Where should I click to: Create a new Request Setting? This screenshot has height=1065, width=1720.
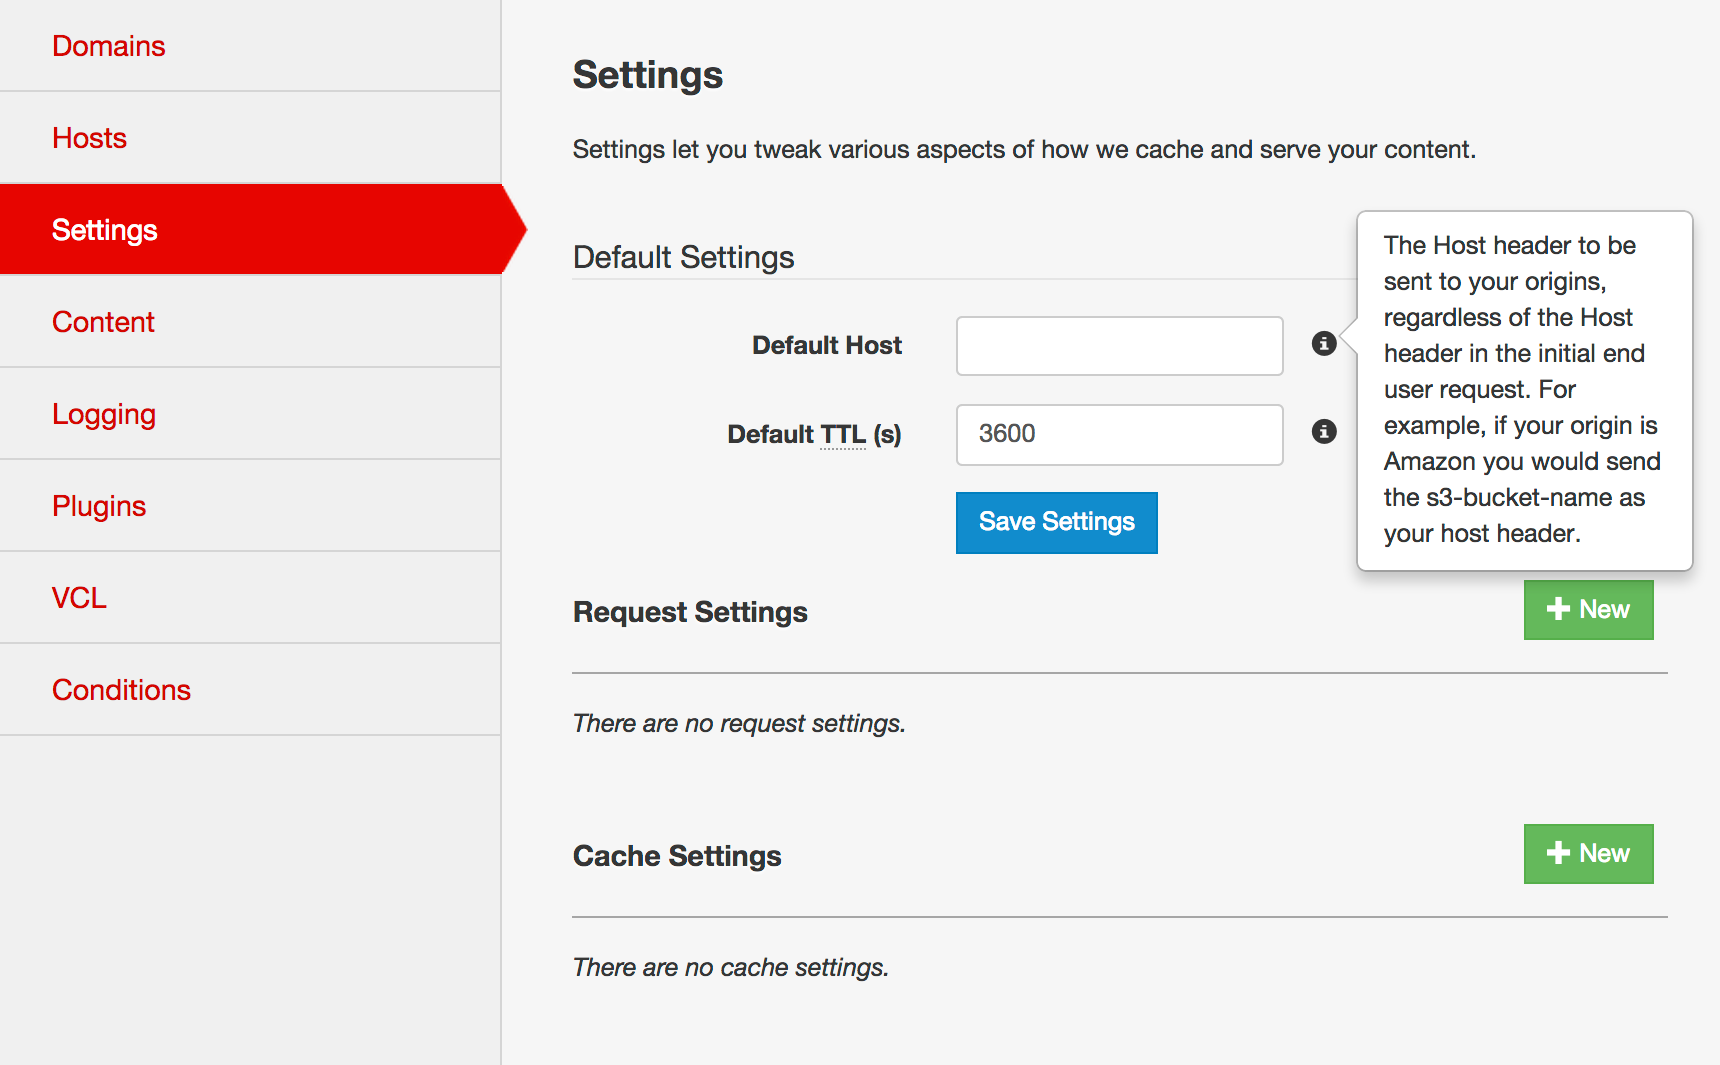[x=1588, y=609]
